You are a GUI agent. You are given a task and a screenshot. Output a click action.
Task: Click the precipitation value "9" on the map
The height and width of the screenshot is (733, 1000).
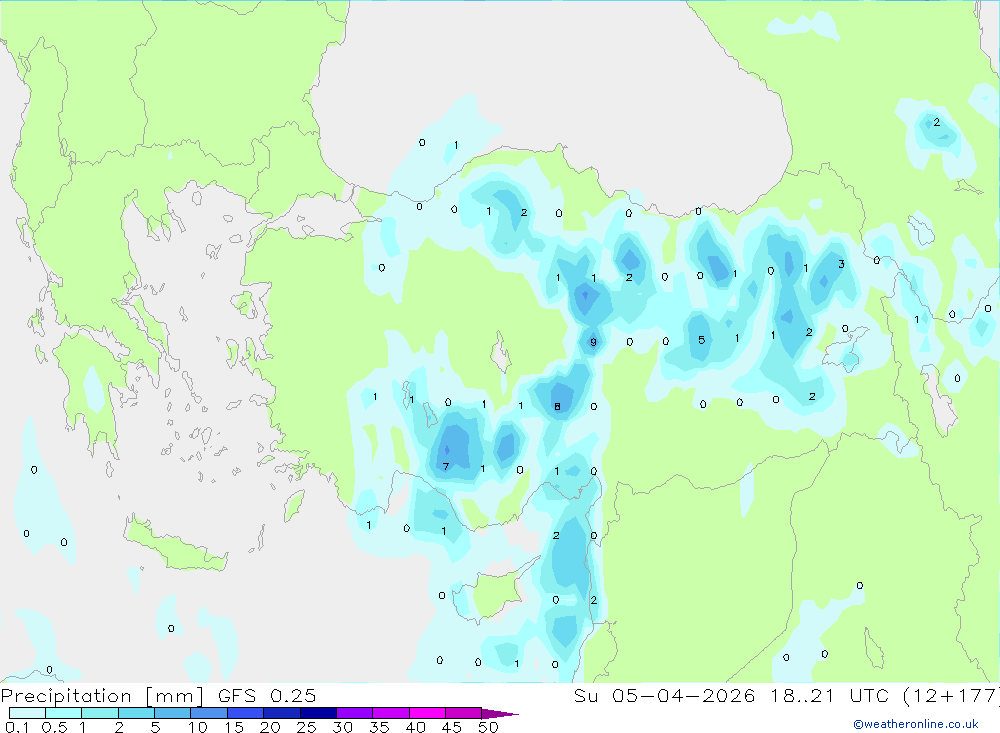pos(593,342)
